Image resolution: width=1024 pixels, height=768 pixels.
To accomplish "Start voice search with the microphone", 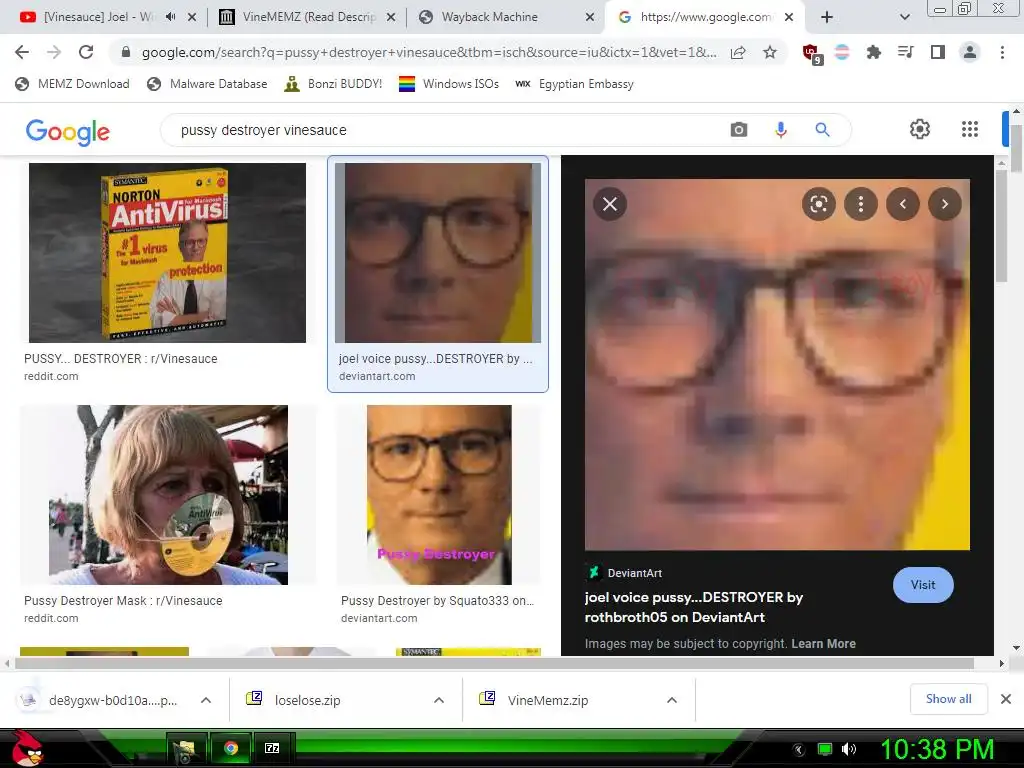I will [x=780, y=130].
